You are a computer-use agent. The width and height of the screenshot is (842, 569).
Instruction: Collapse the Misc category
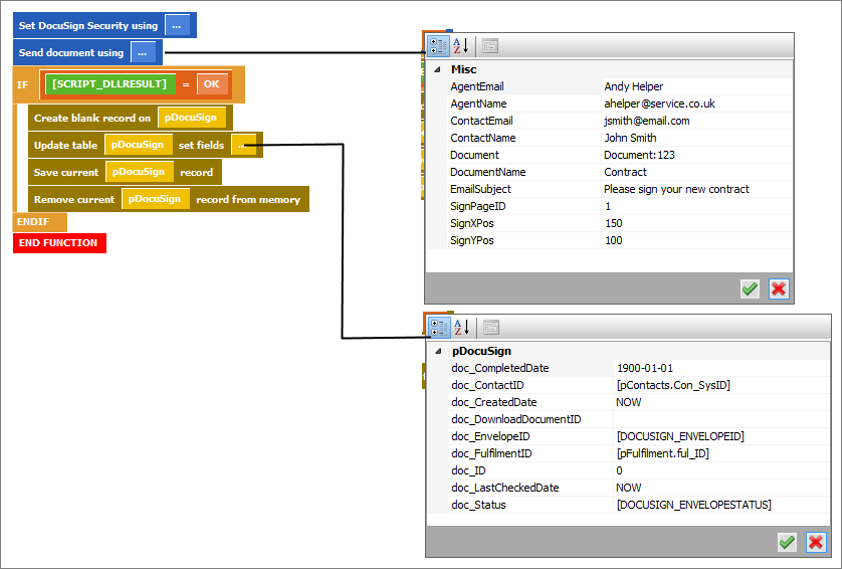[438, 69]
